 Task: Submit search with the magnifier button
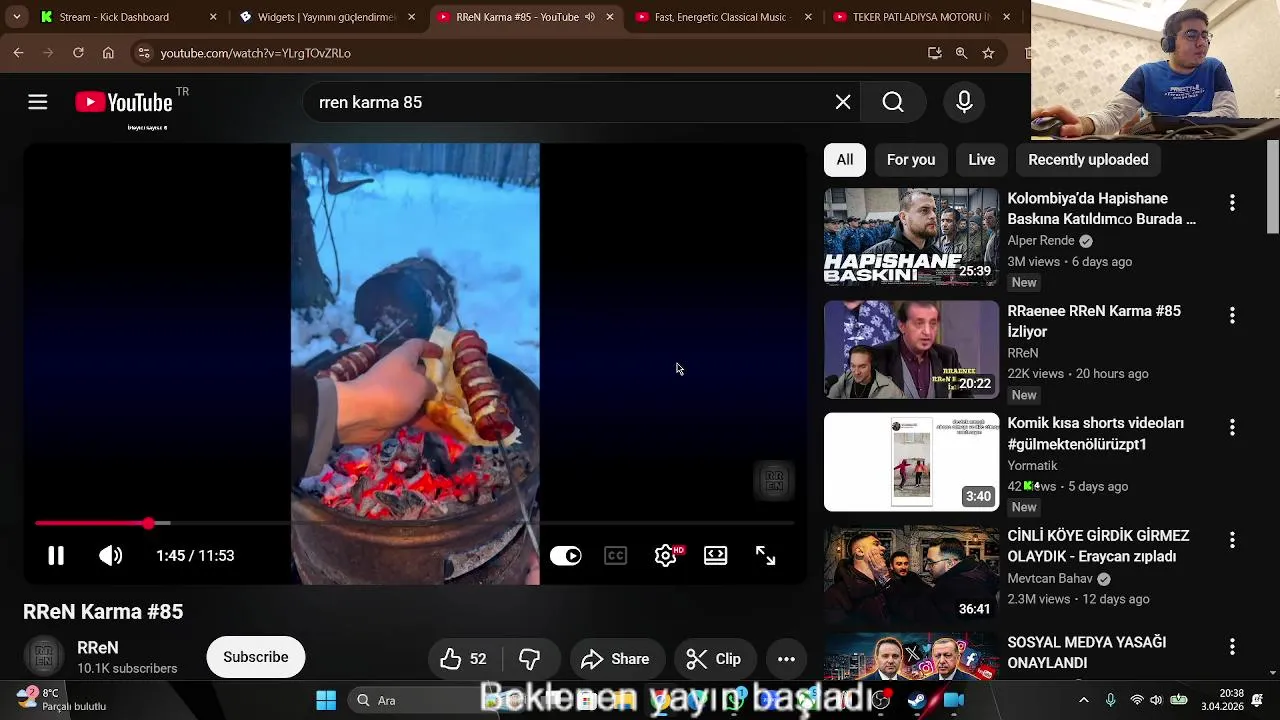893,102
